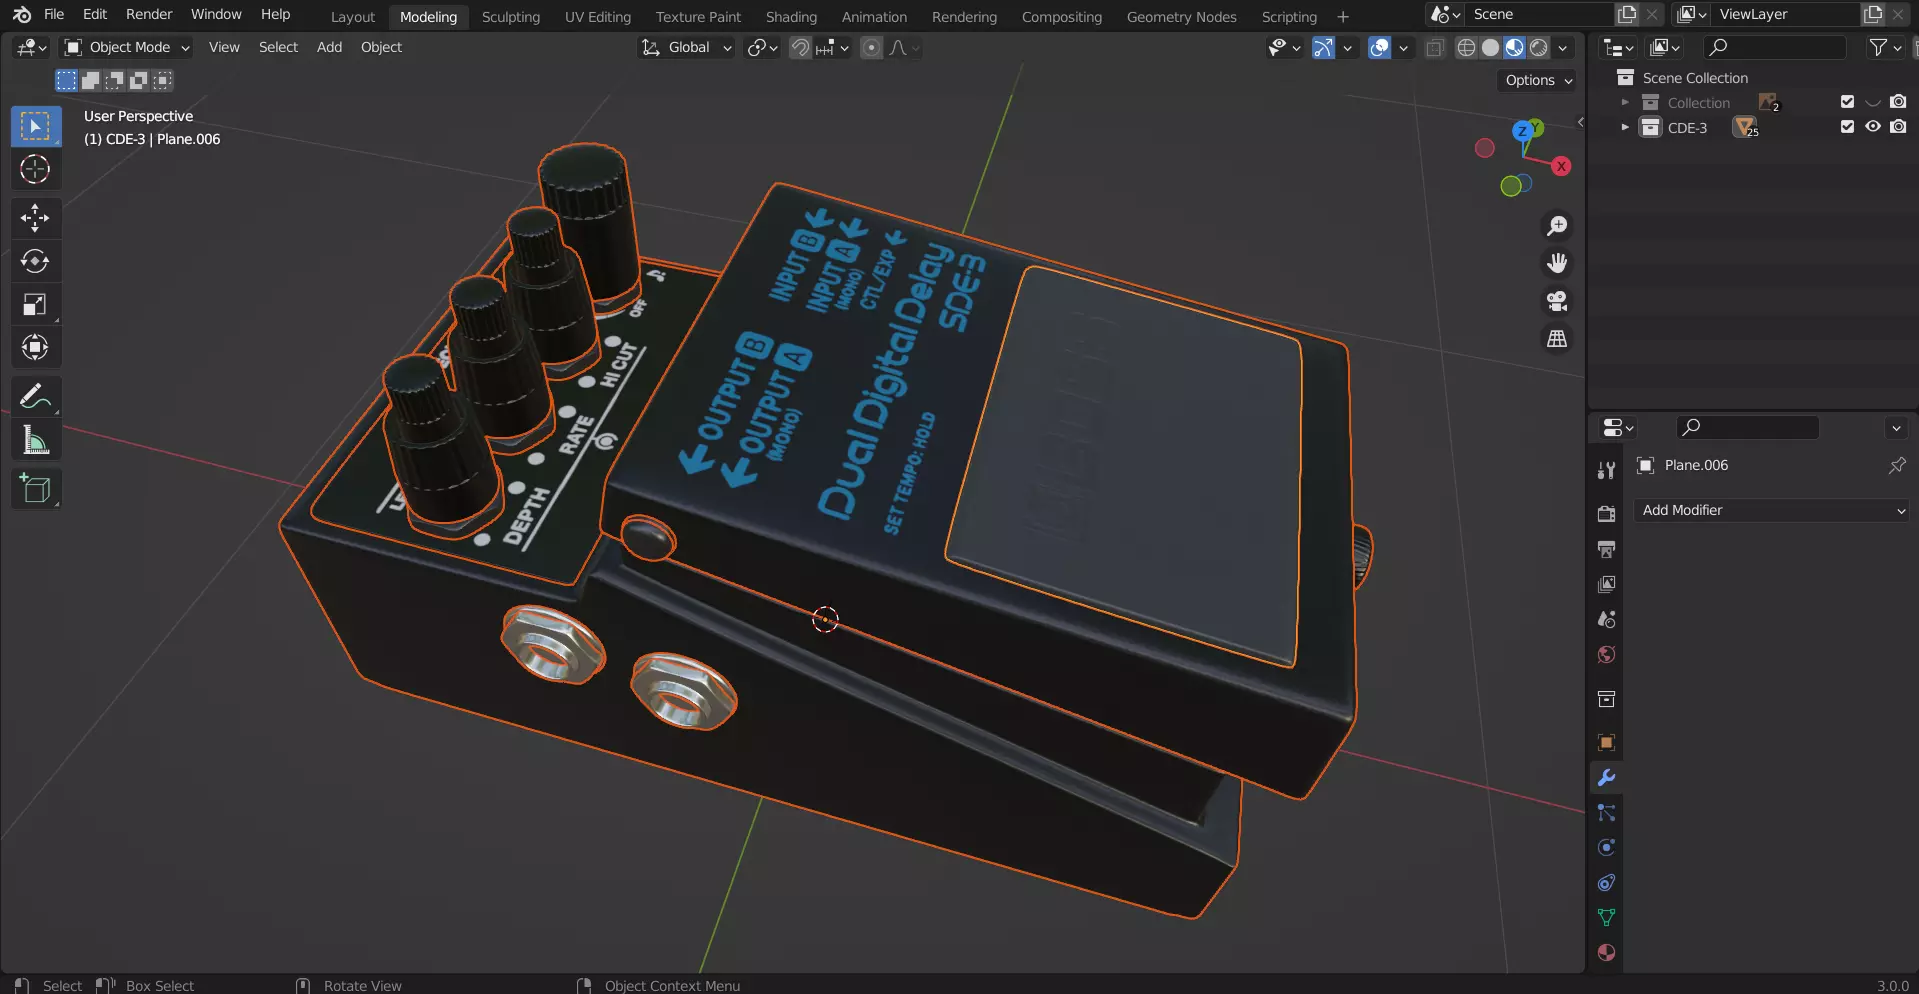Switch to Geometry Nodes workspace tab

click(x=1181, y=17)
